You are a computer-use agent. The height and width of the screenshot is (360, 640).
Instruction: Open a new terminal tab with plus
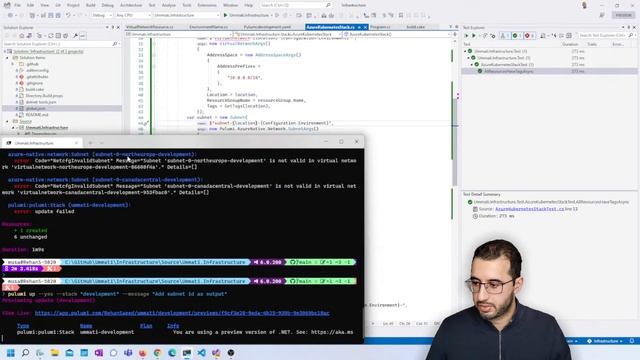91,143
